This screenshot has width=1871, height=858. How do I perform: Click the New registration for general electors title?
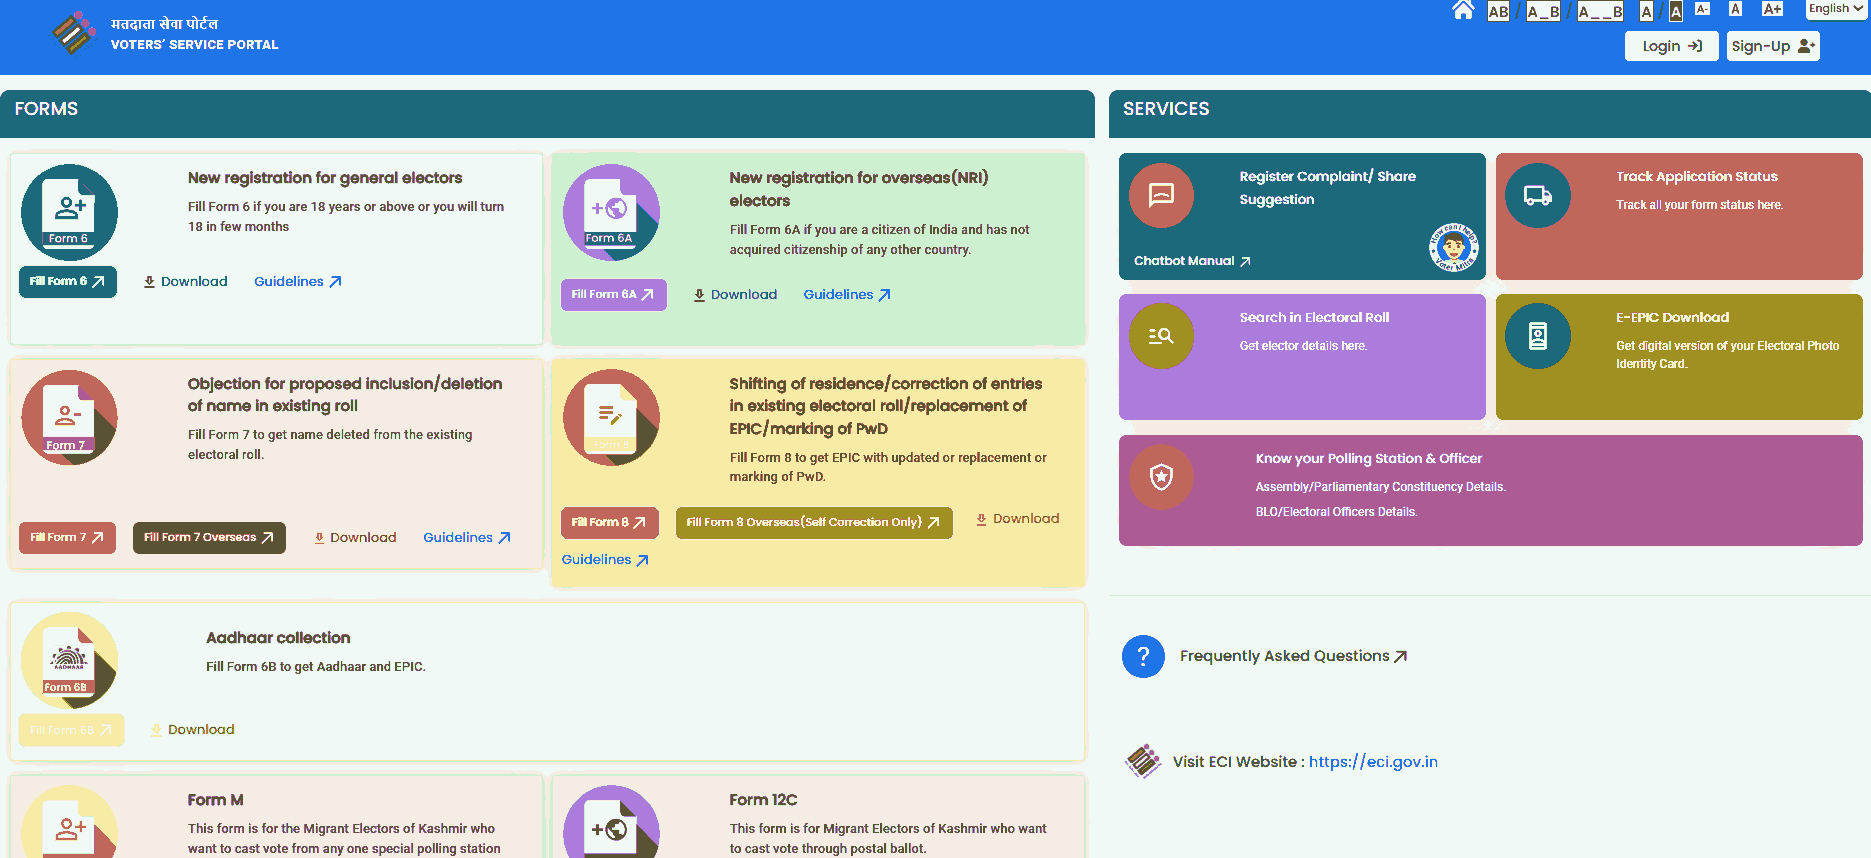[x=325, y=178]
